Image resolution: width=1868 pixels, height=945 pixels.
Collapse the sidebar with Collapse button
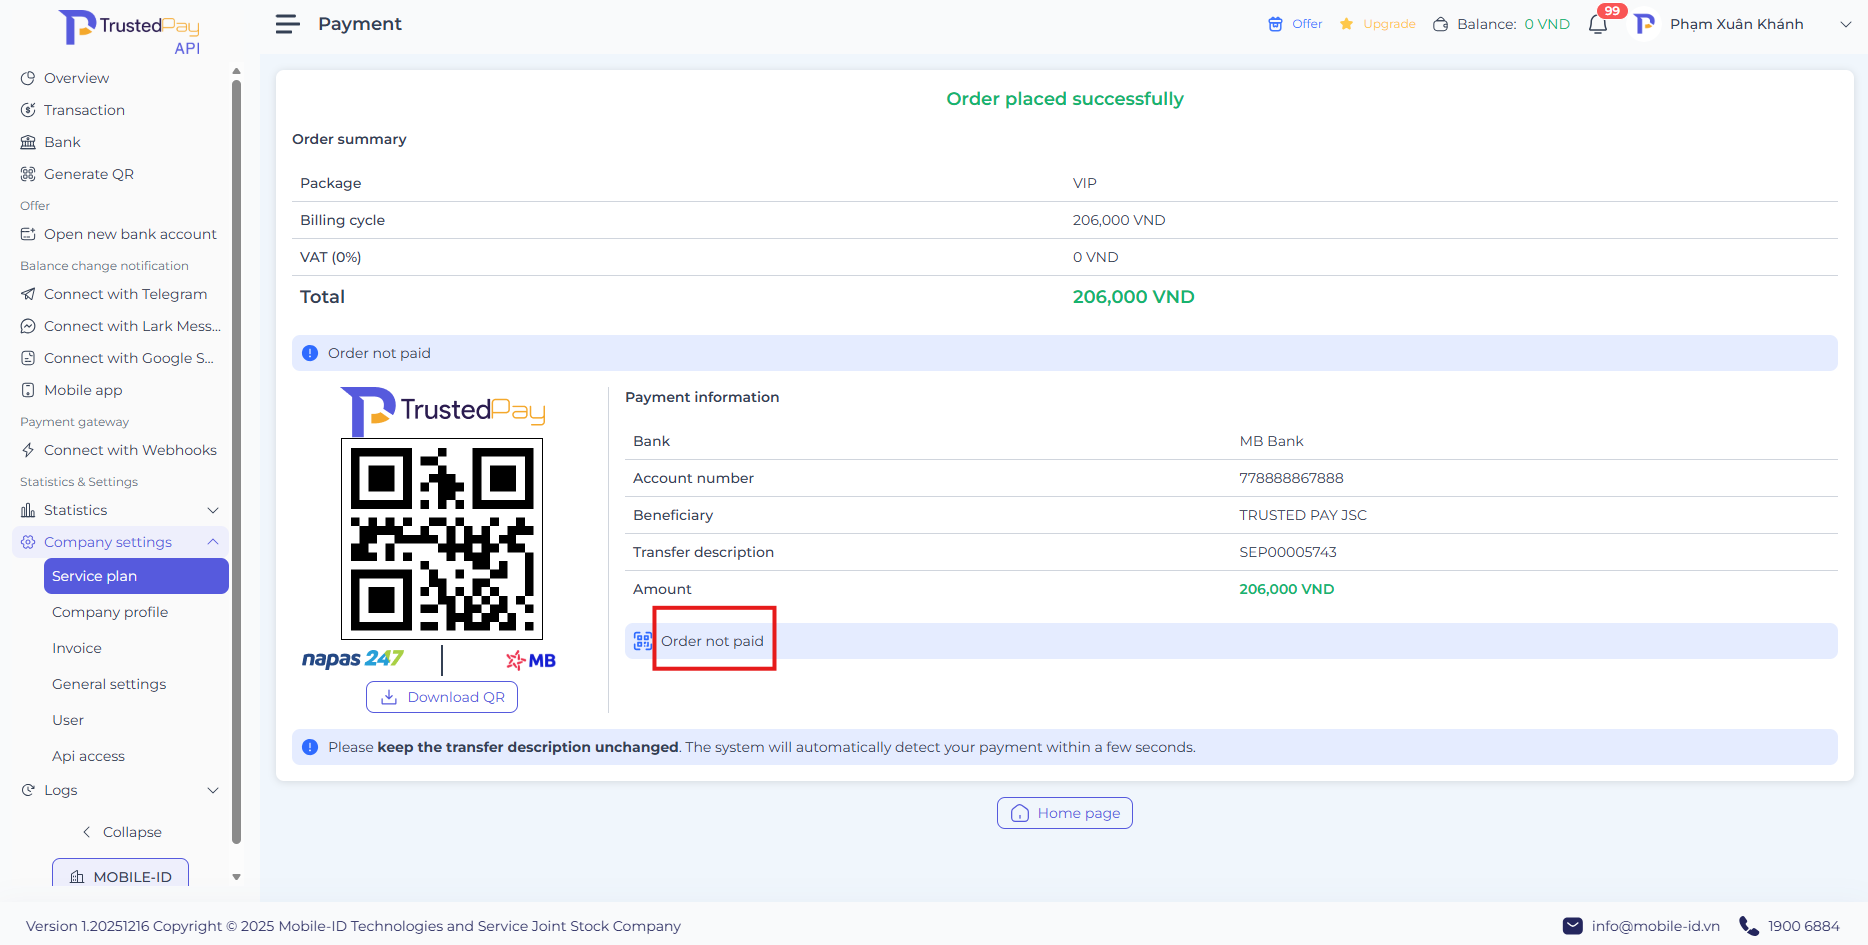(x=122, y=832)
